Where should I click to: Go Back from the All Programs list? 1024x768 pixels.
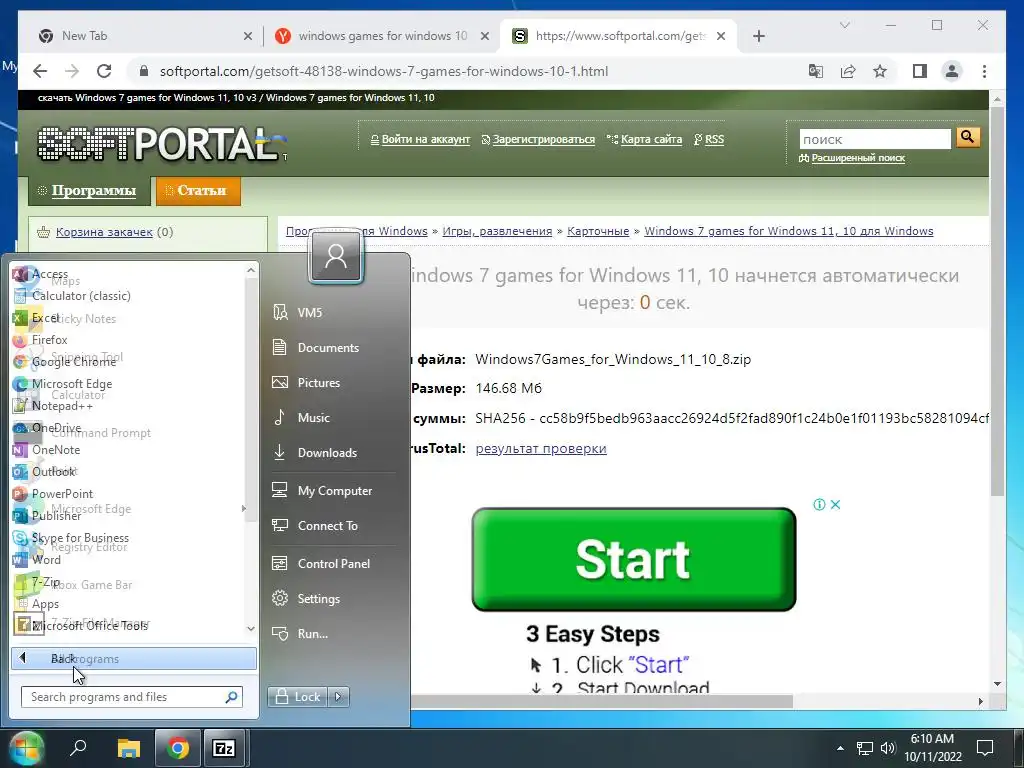[x=134, y=658]
